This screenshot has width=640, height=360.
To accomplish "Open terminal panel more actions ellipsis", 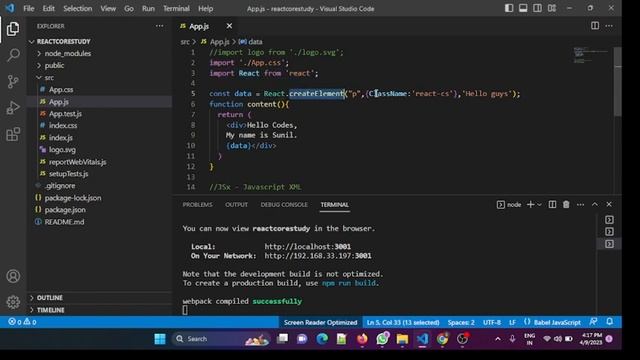I will (580, 204).
